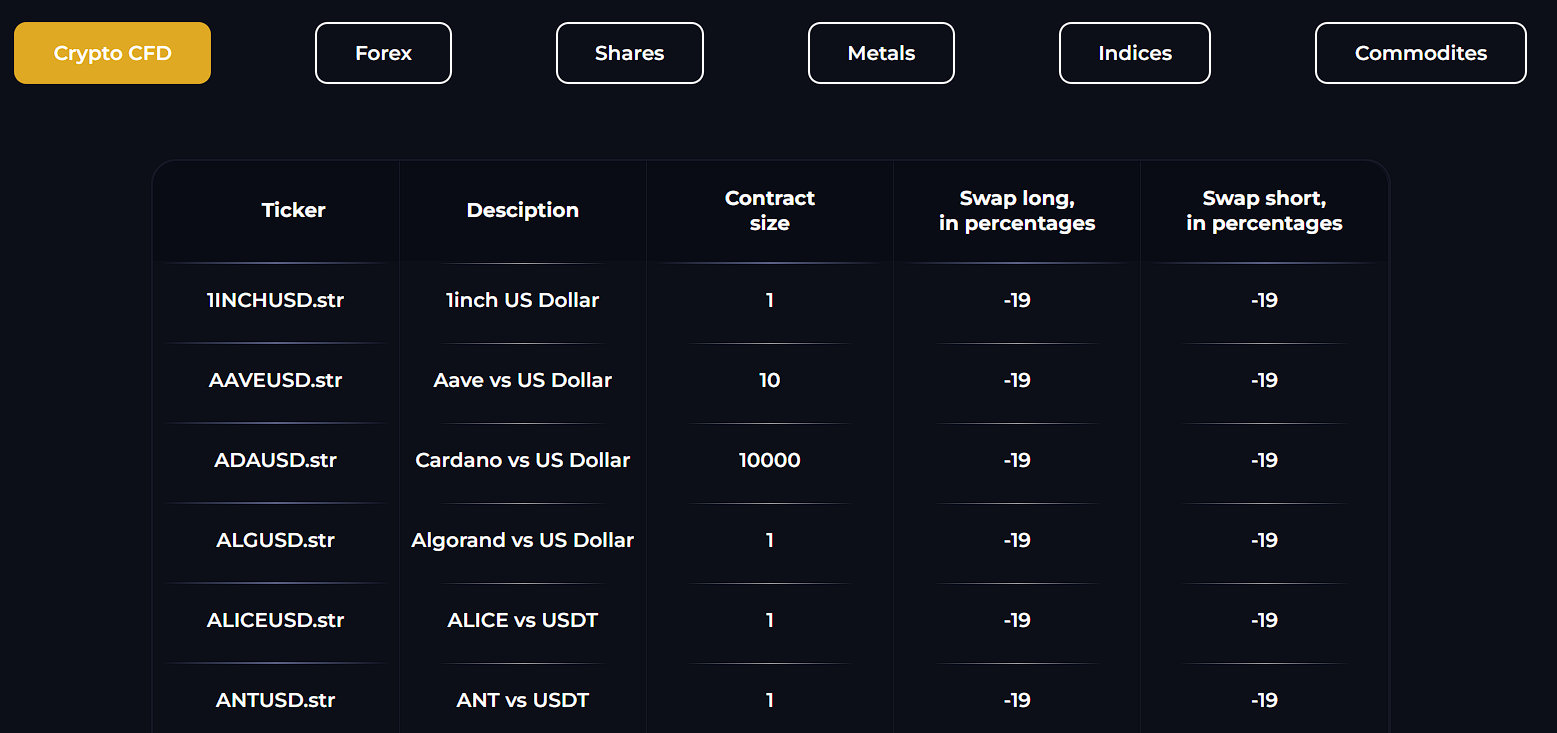The height and width of the screenshot is (733, 1557).
Task: Switch to the Forex tab
Action: click(383, 53)
